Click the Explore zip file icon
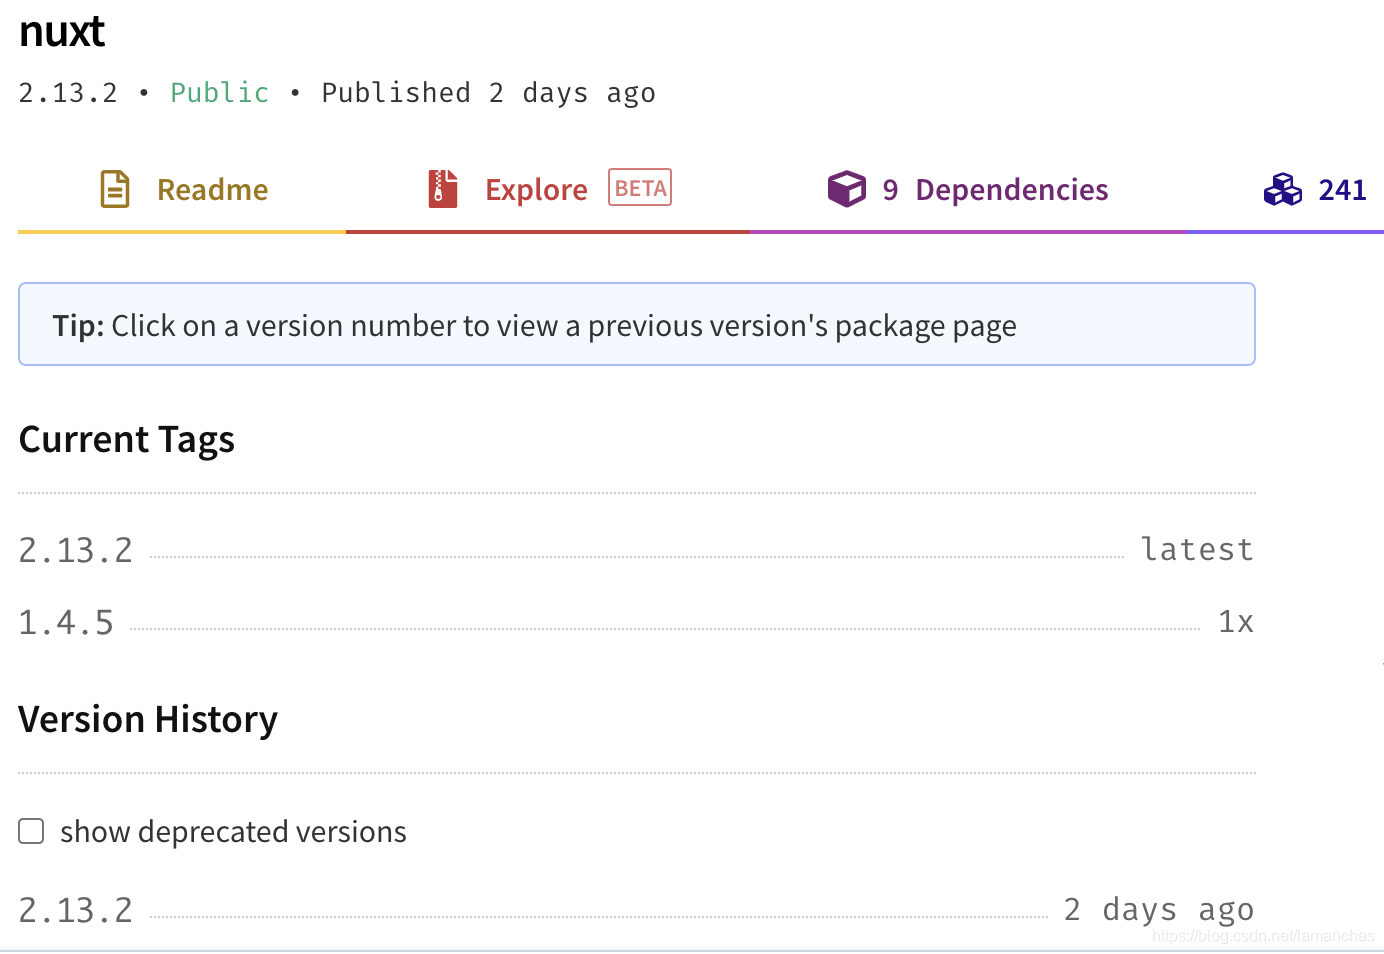Viewport: 1384px width, 954px height. (443, 189)
